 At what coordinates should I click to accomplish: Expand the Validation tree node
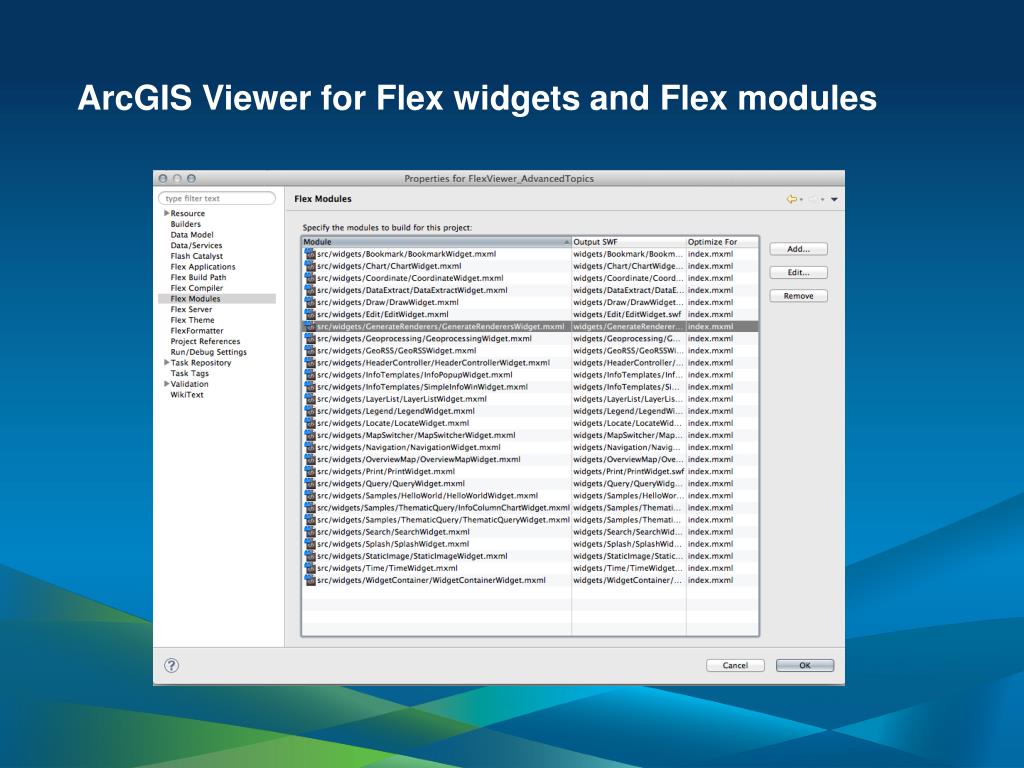[167, 384]
